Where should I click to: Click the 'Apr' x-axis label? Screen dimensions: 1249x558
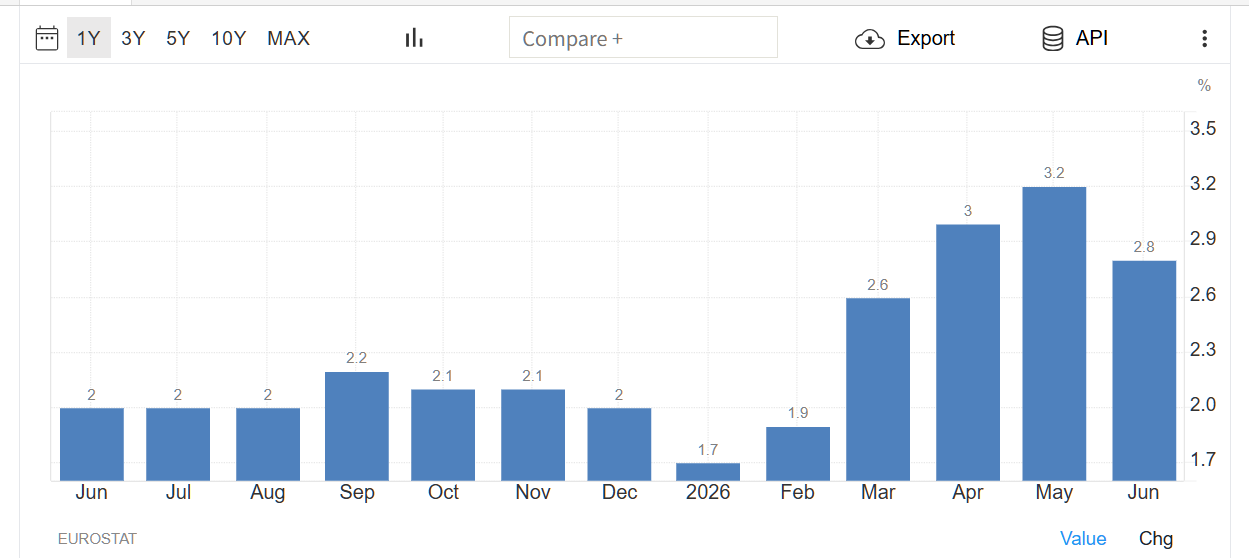click(968, 493)
